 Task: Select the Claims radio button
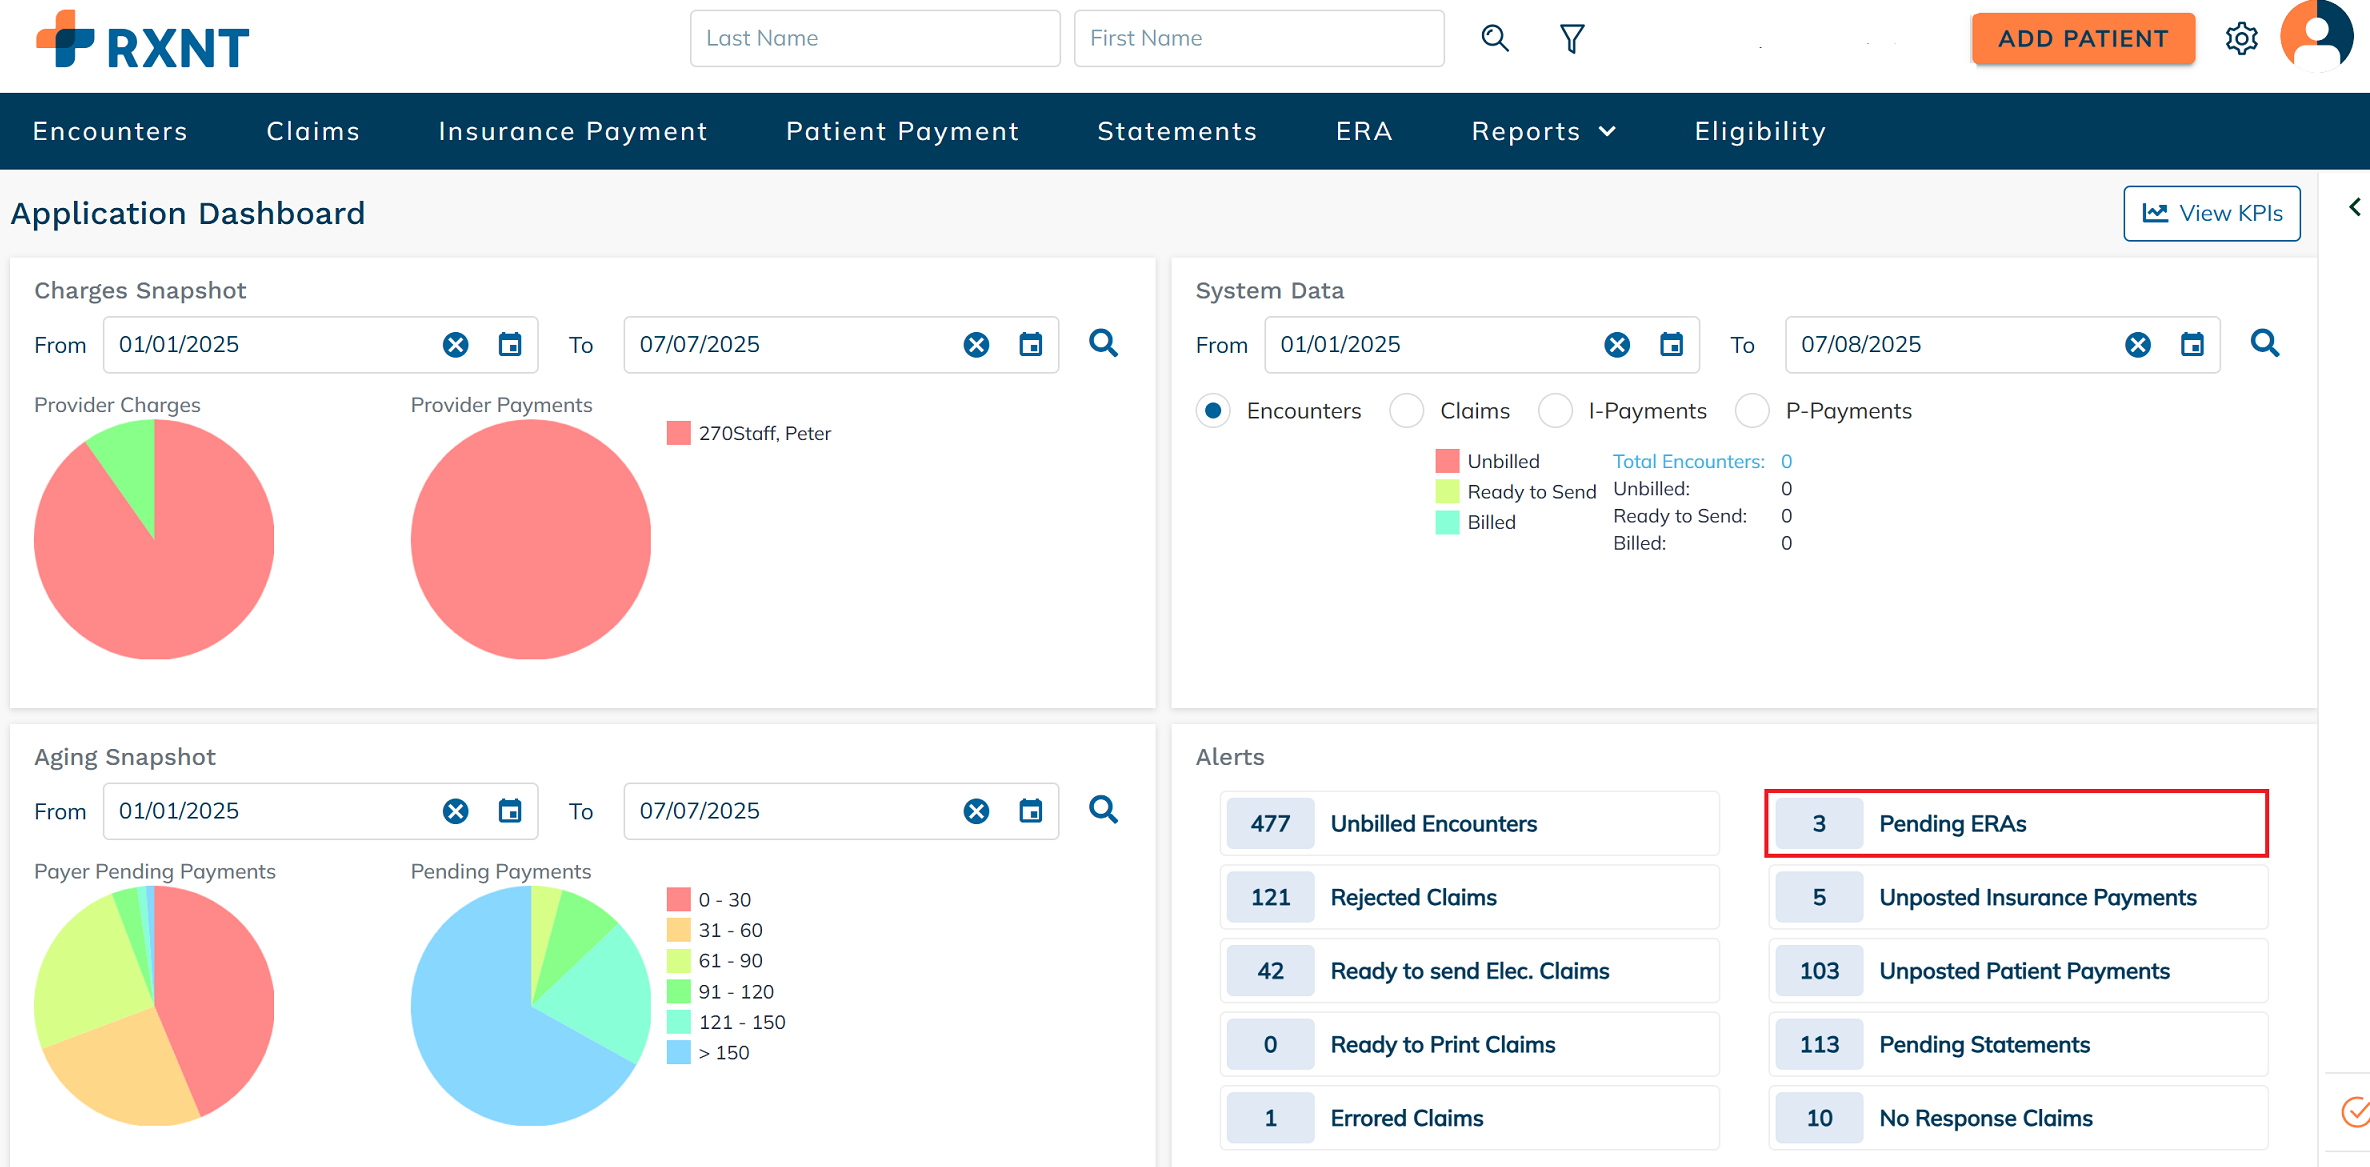[1406, 411]
